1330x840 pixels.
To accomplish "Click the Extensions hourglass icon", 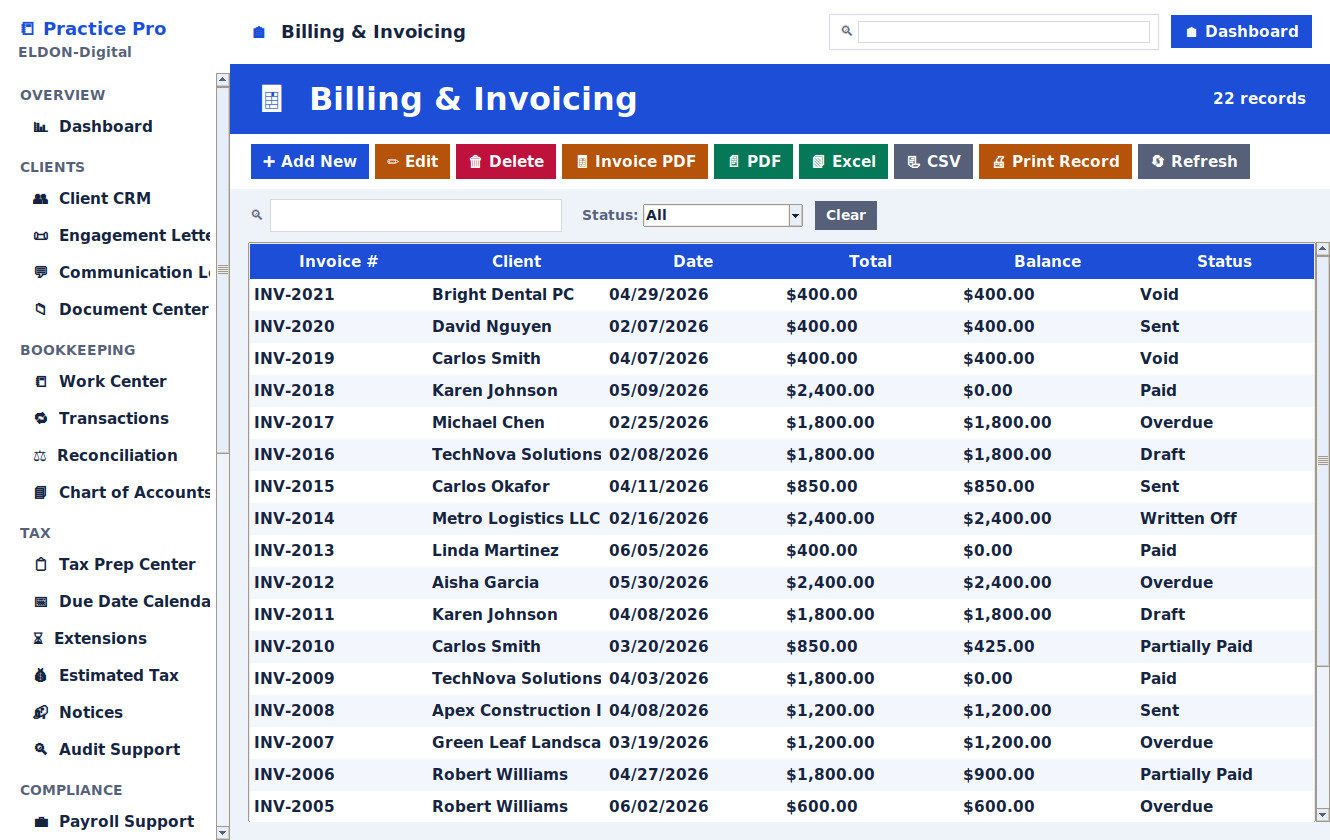I will pos(39,639).
